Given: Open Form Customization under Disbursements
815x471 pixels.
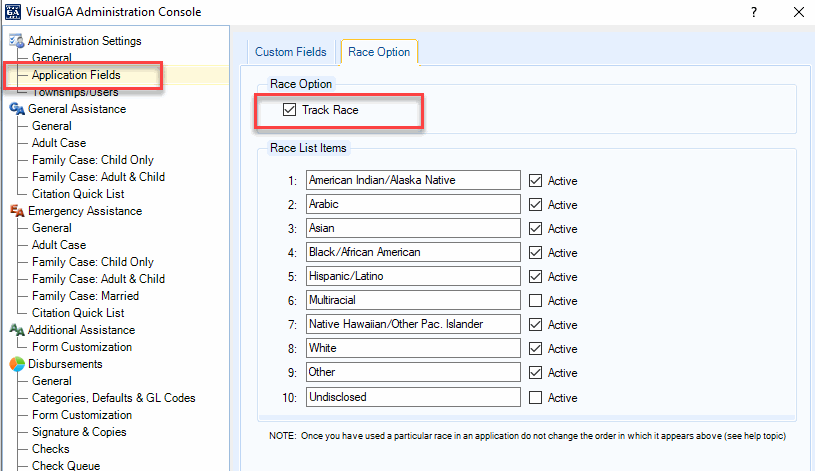Looking at the screenshot, I should (x=82, y=415).
